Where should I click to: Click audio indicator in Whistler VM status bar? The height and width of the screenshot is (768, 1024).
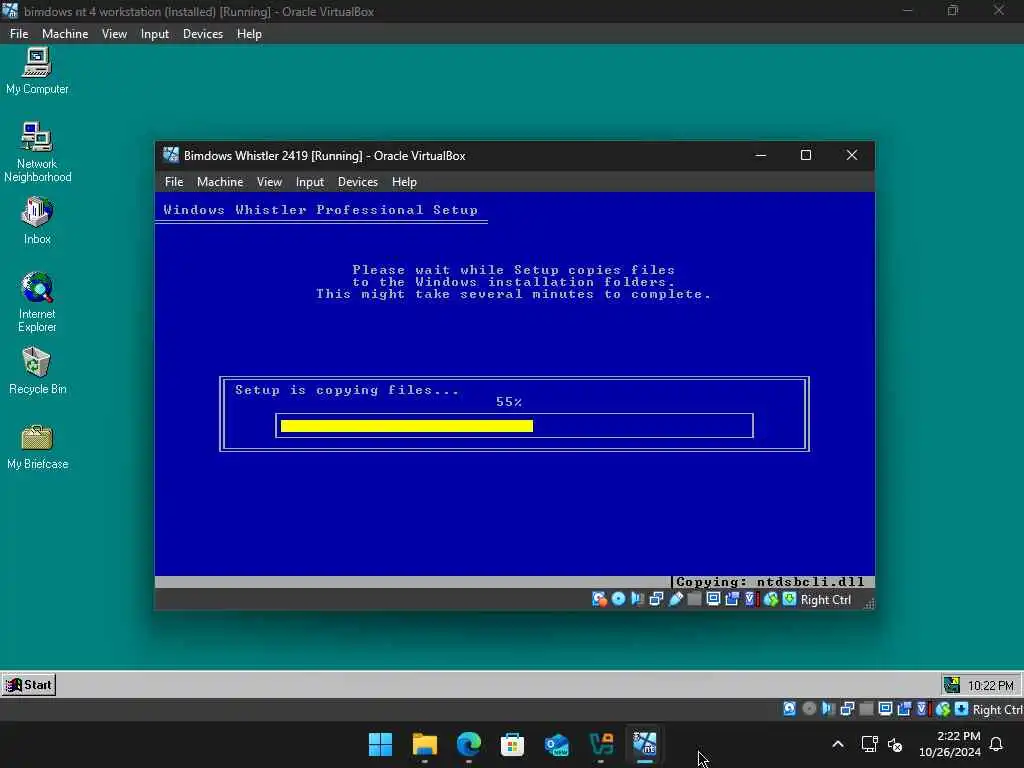(x=637, y=599)
